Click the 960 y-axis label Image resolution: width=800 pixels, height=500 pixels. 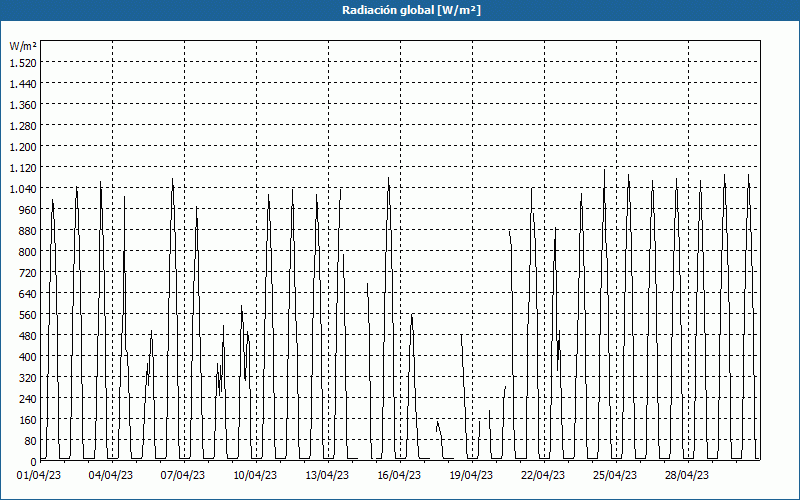click(28, 210)
